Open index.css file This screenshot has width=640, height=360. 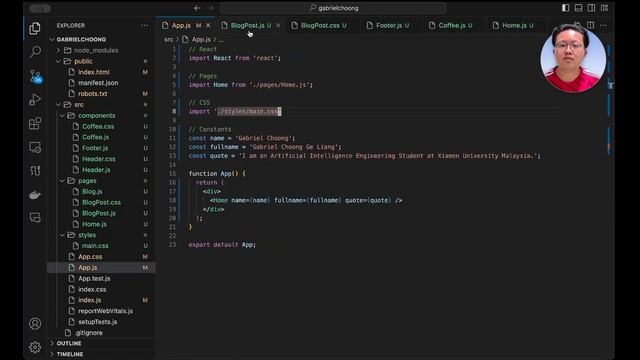click(x=92, y=289)
